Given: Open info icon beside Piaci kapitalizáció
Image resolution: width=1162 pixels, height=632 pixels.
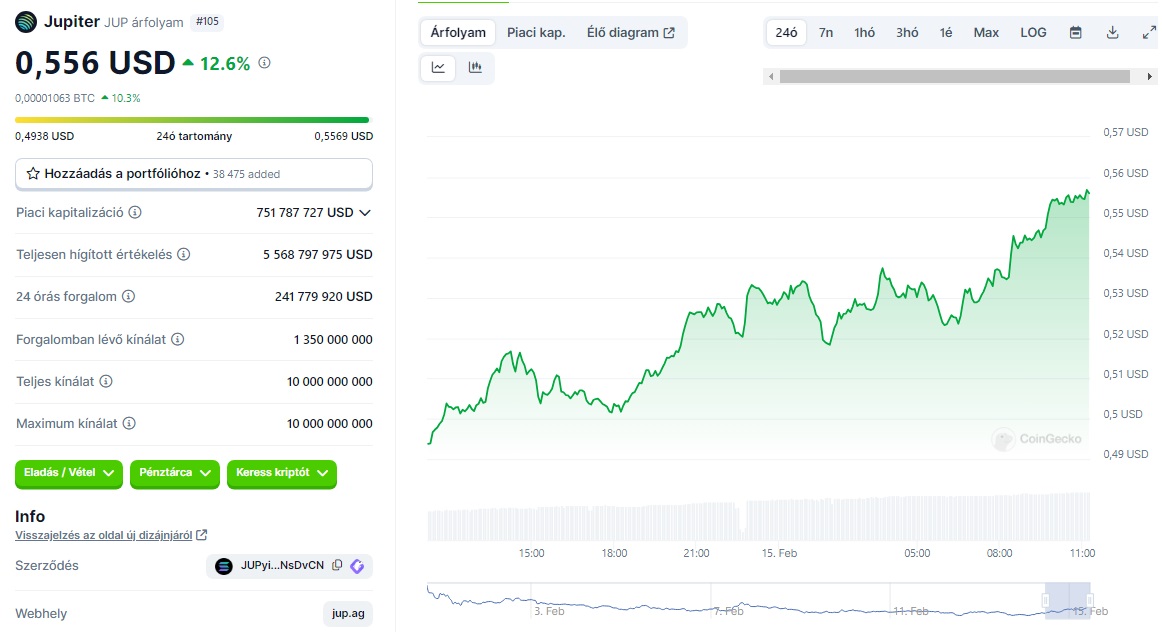Looking at the screenshot, I should click(135, 213).
